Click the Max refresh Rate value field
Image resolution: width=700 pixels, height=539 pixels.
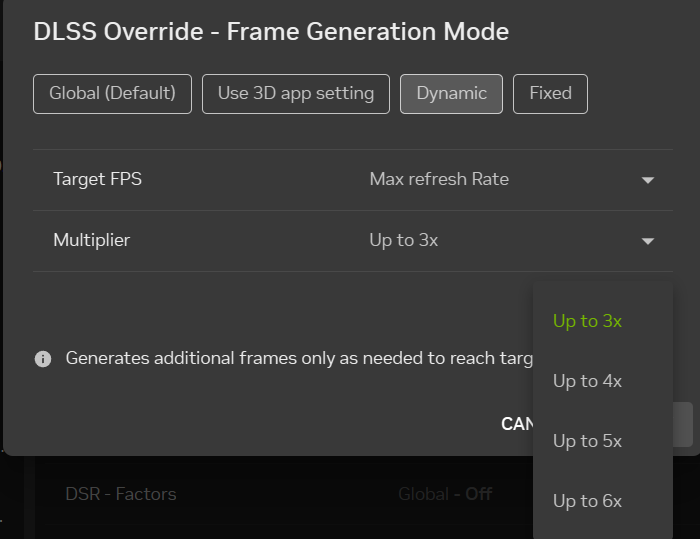(x=439, y=180)
